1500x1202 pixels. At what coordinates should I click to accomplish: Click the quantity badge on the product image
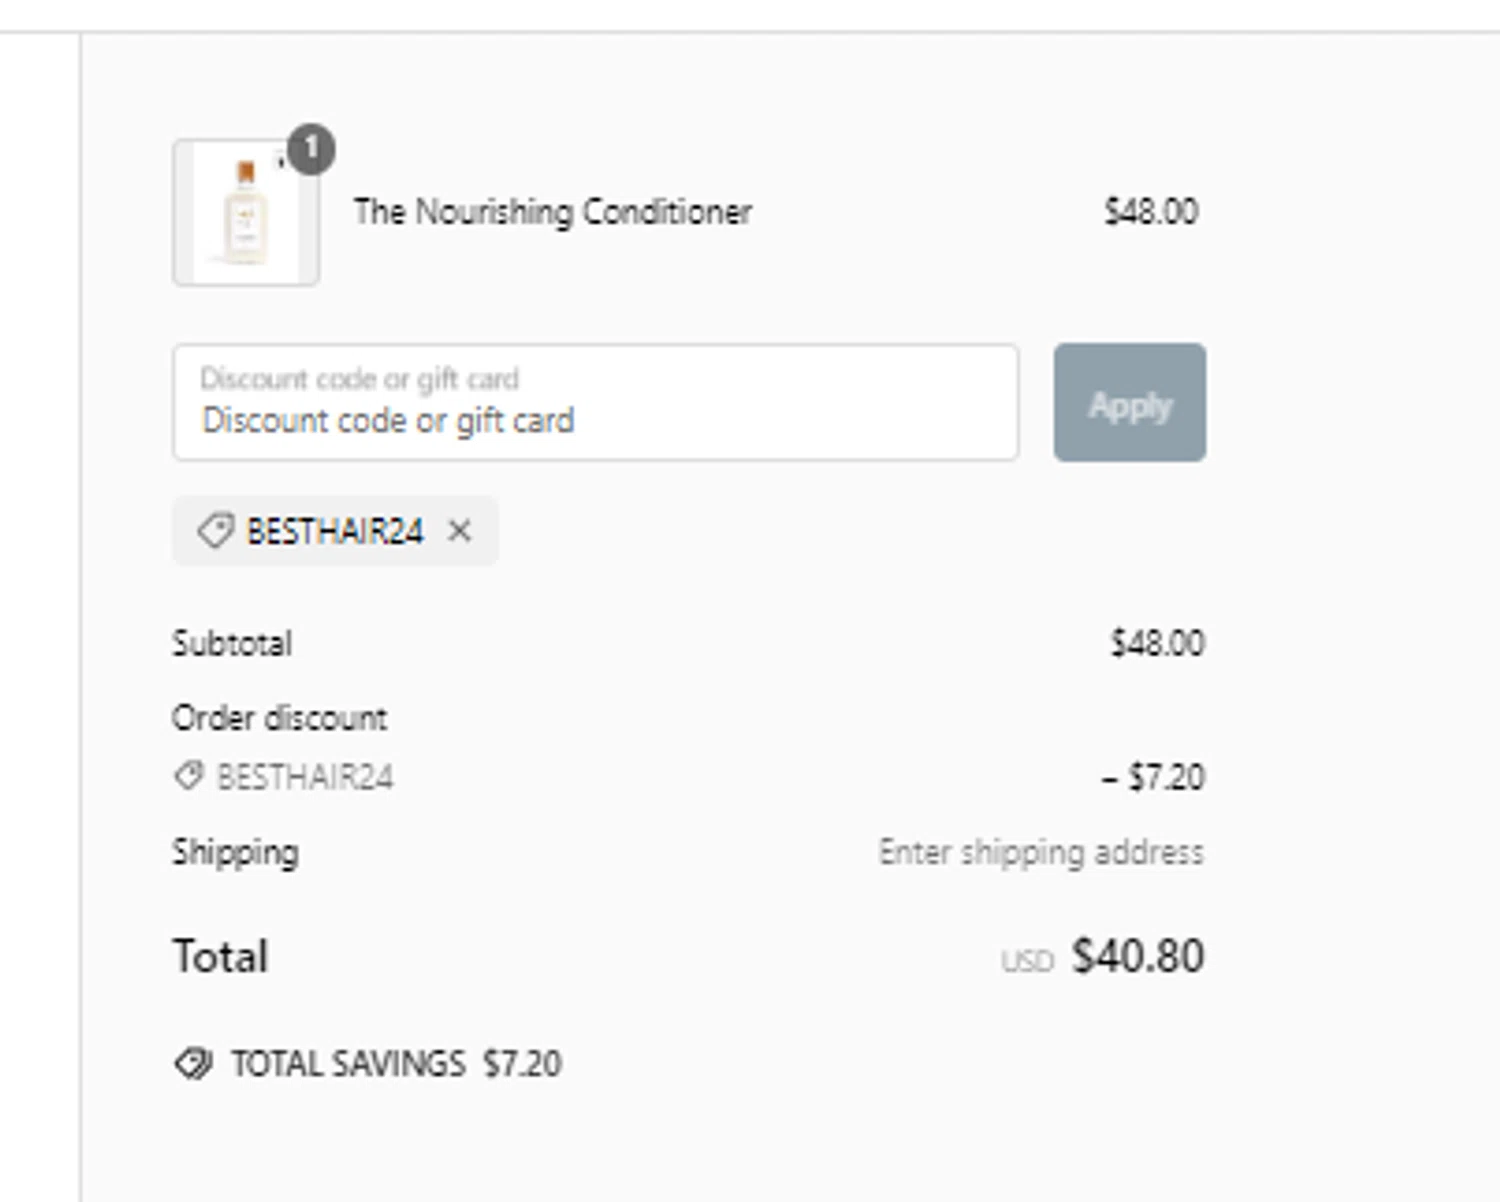tap(311, 150)
